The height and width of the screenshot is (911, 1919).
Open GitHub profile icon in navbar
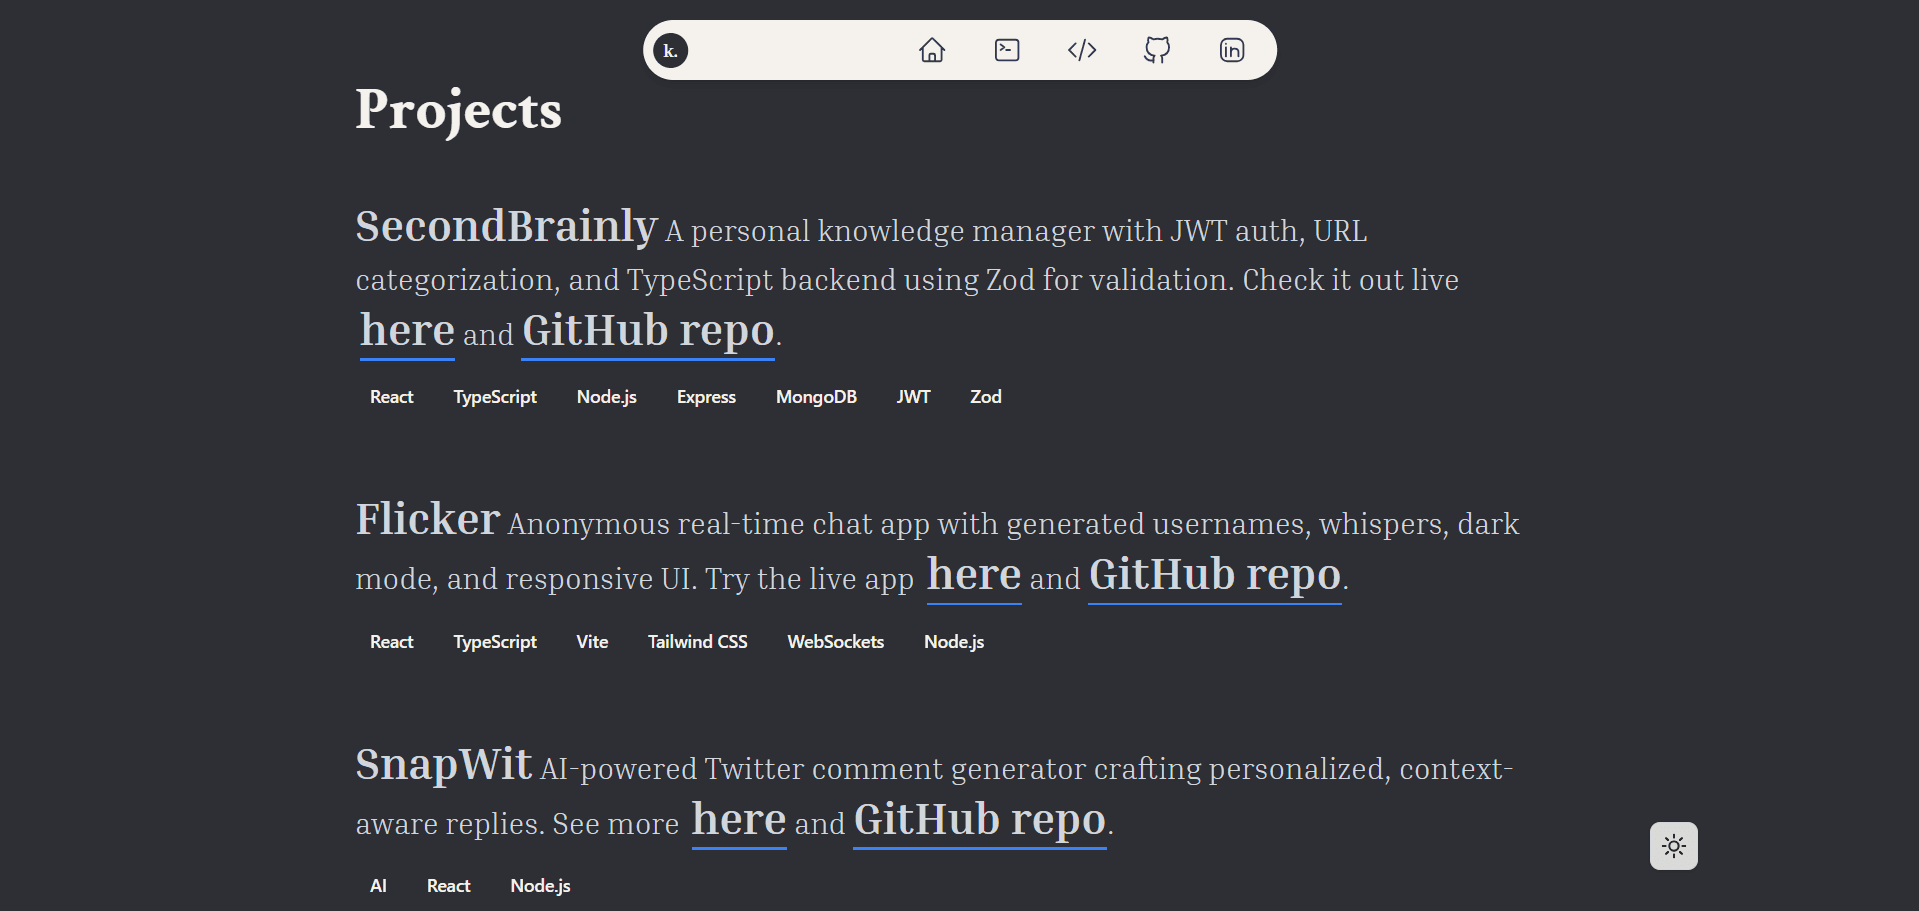(x=1157, y=50)
